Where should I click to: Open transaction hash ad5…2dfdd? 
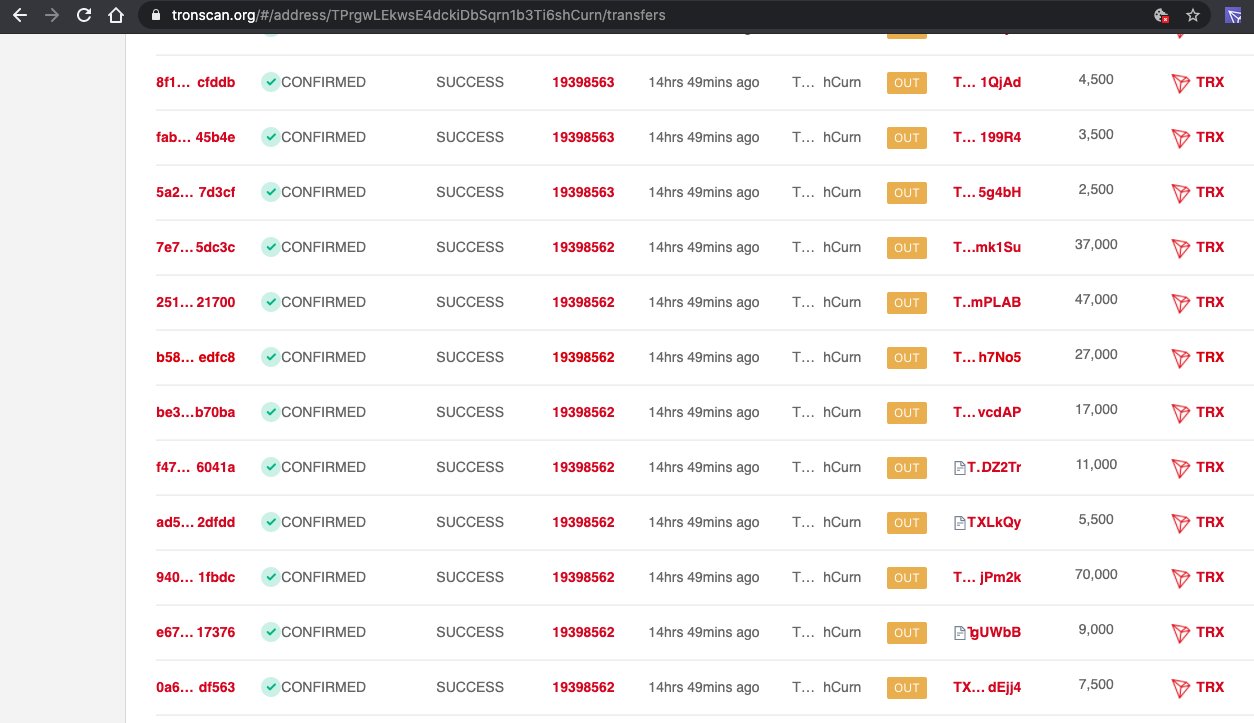196,522
